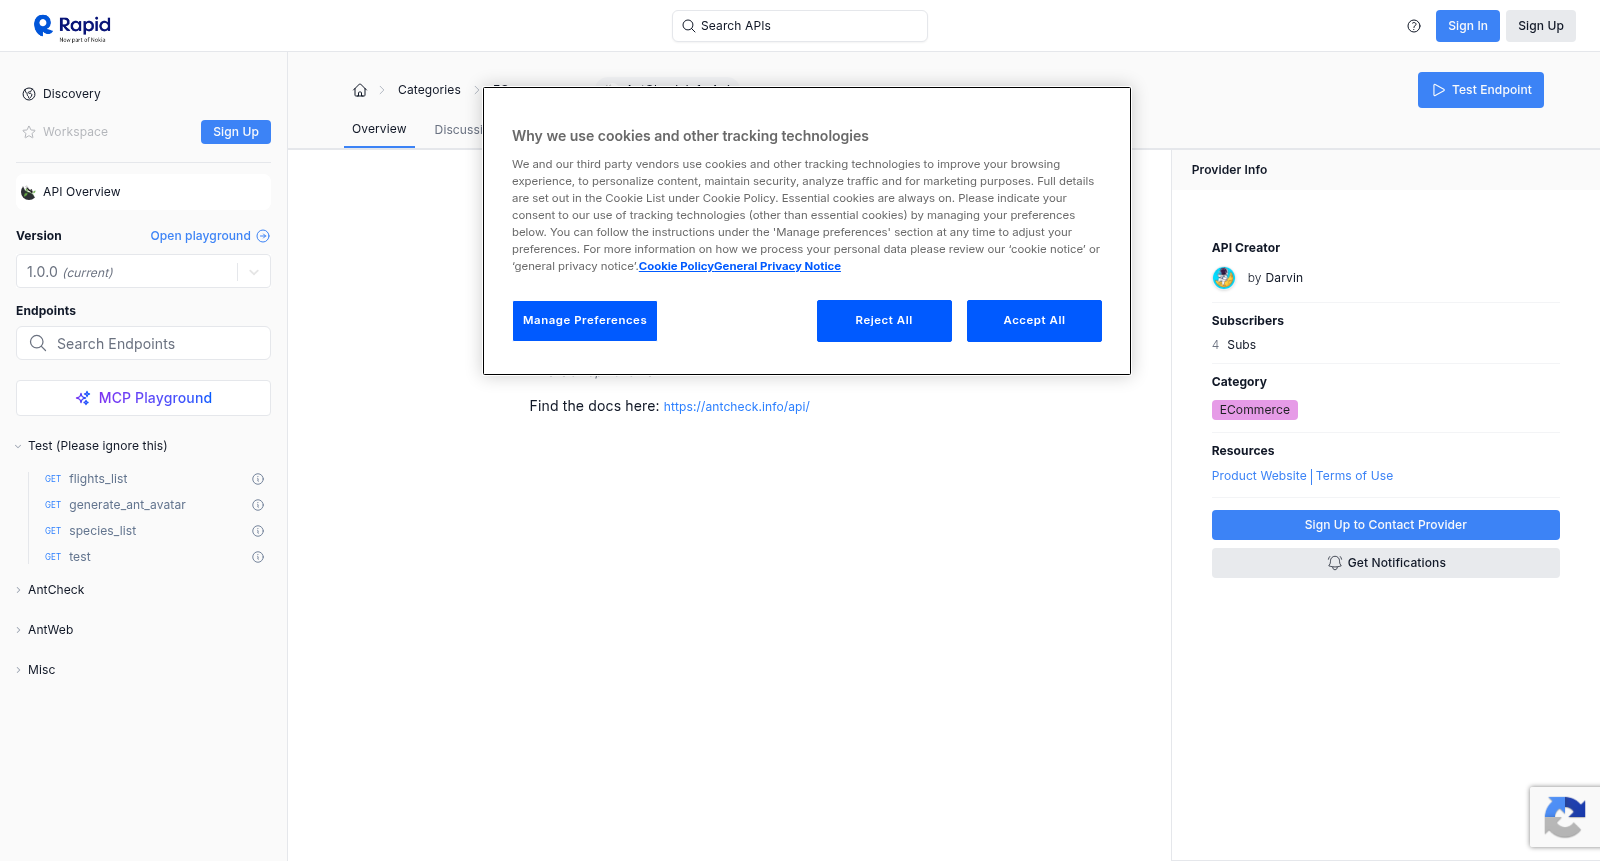1600x861 pixels.
Task: Select the flights_list endpoint
Action: pos(98,479)
